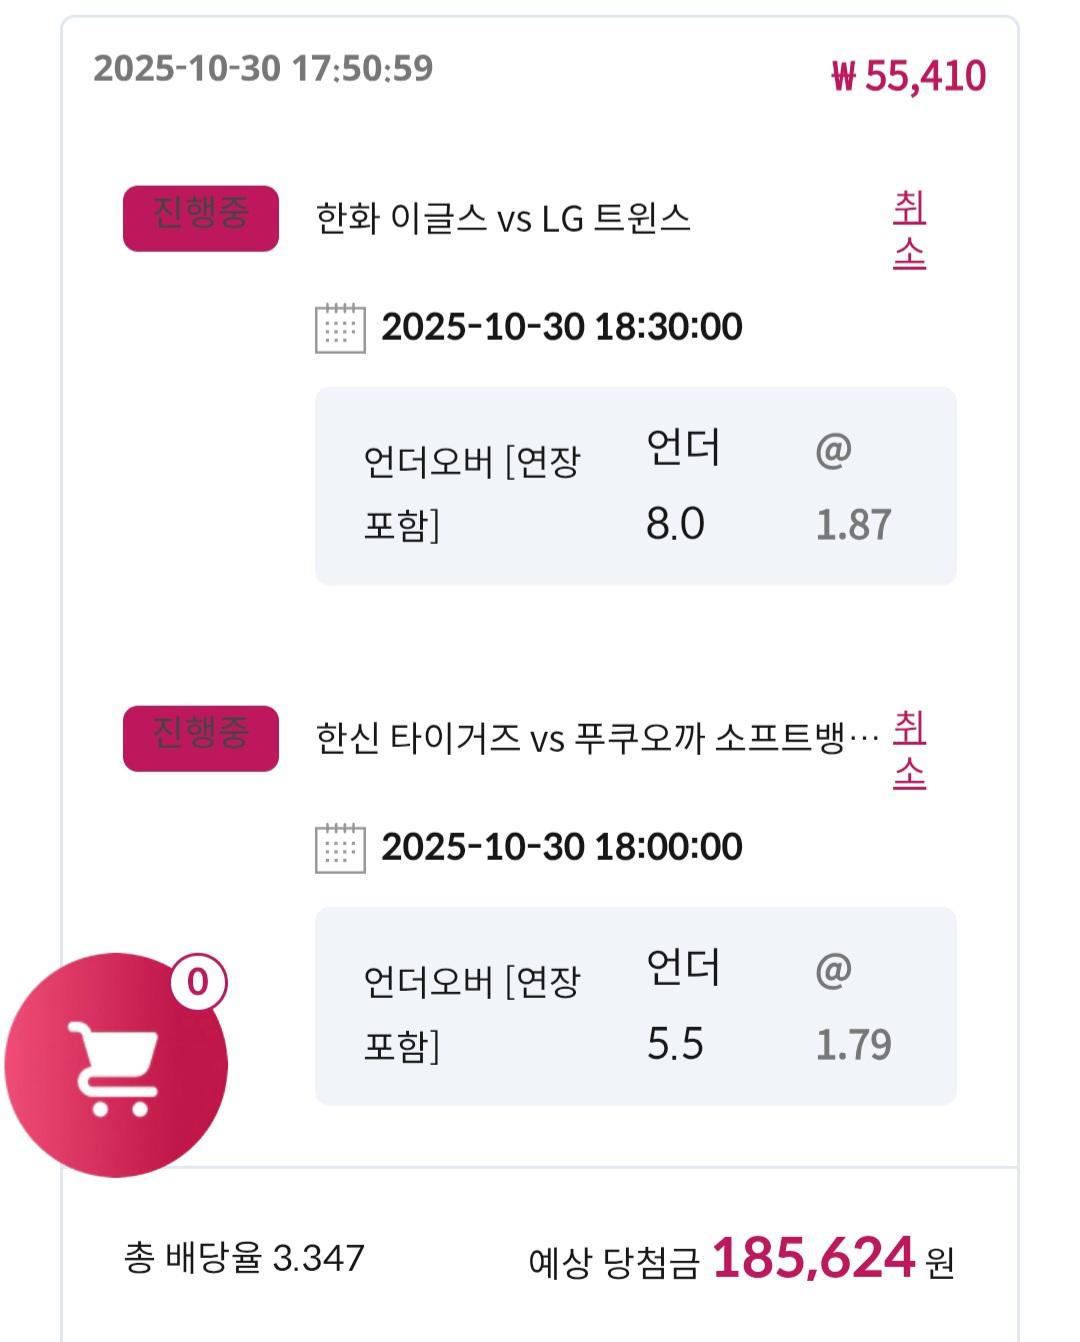Click the @ symbol above 1.79 odds
This screenshot has width=1080, height=1342.
[x=833, y=971]
